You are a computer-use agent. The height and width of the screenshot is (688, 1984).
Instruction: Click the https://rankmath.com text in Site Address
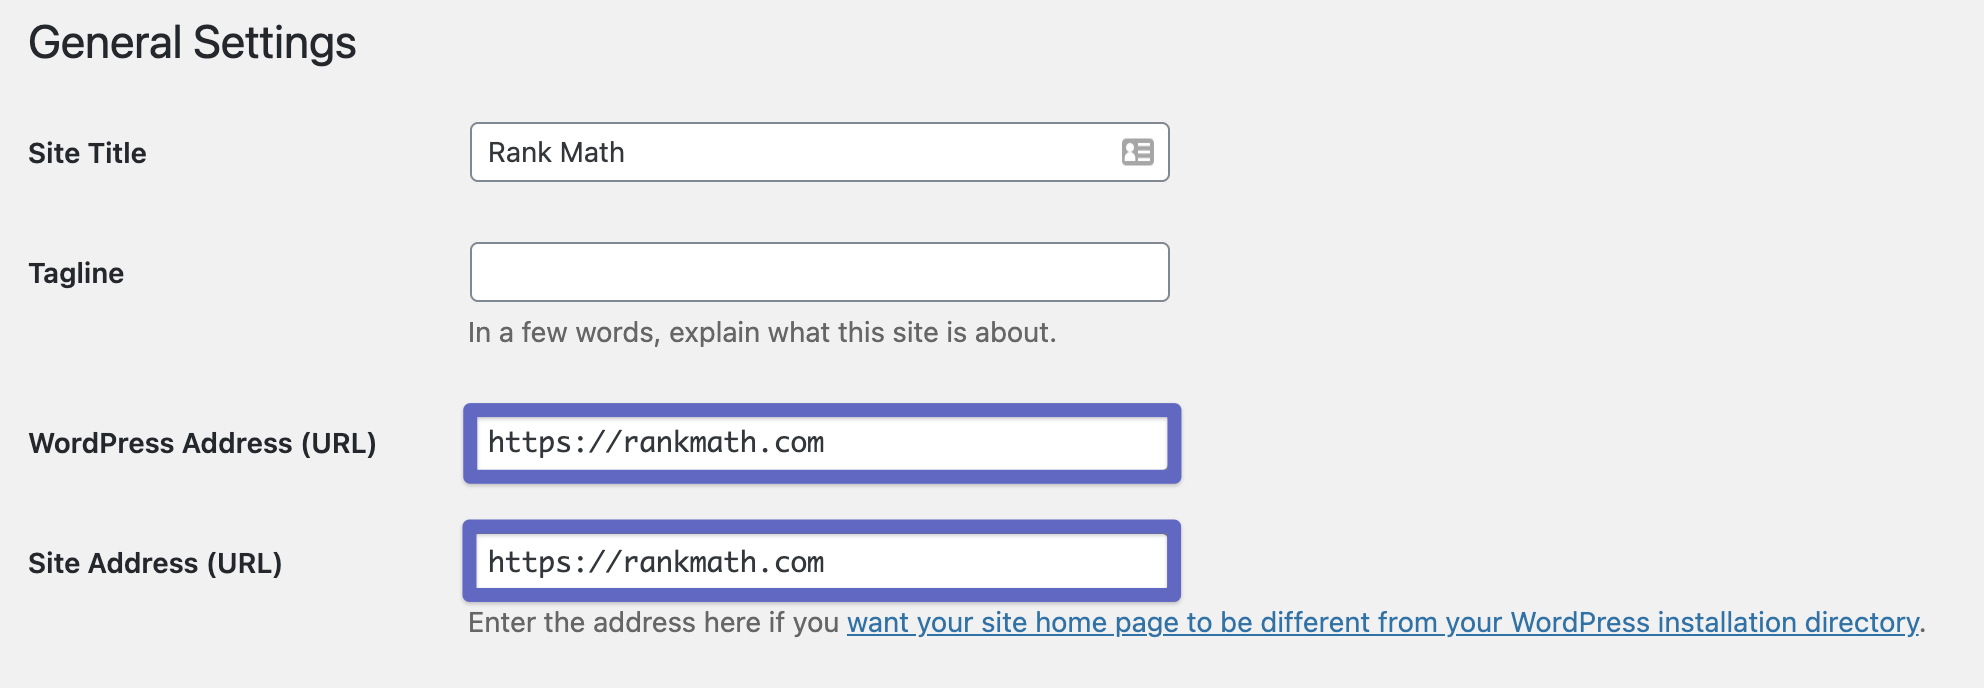point(656,562)
